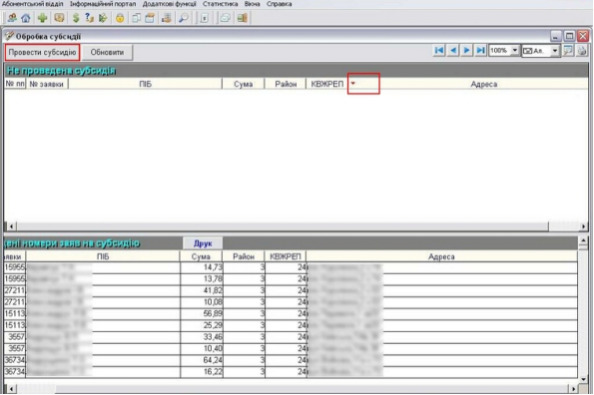Screen dimensions: 594x395
Task: Select the row with sum 13,78
Action: point(291,279)
